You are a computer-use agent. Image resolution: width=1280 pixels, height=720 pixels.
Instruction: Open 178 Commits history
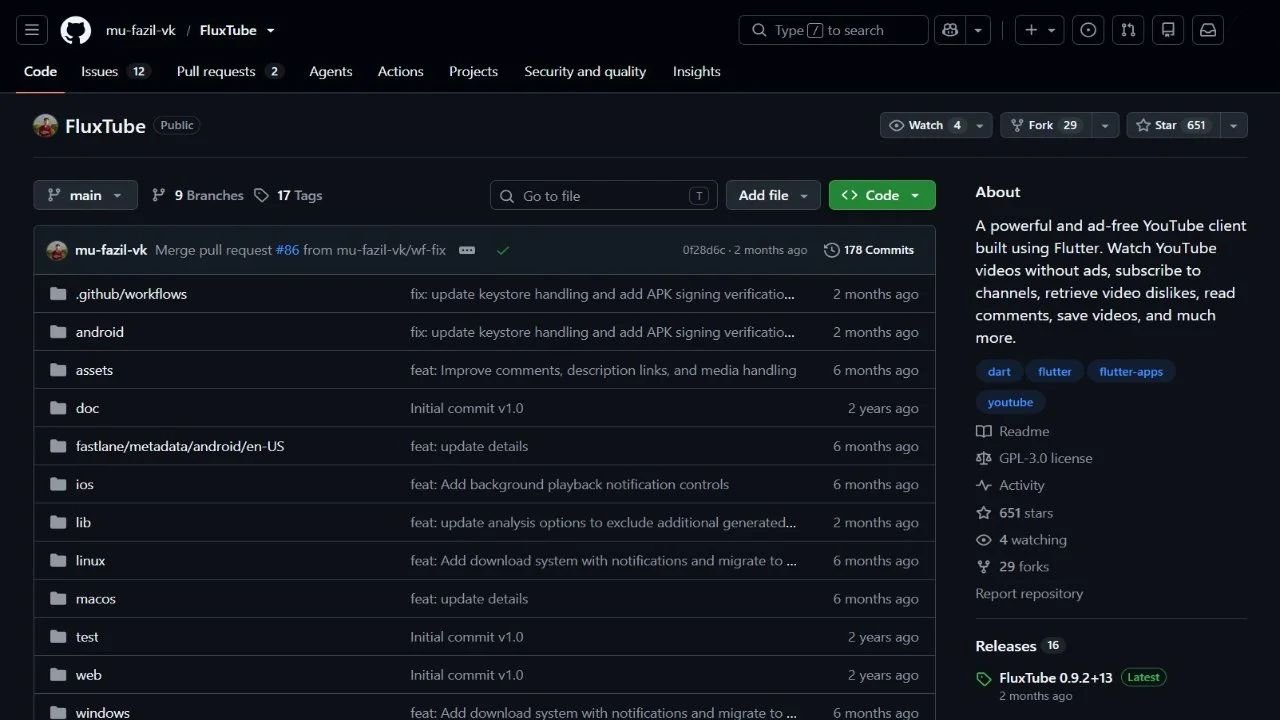pyautogui.click(x=869, y=250)
